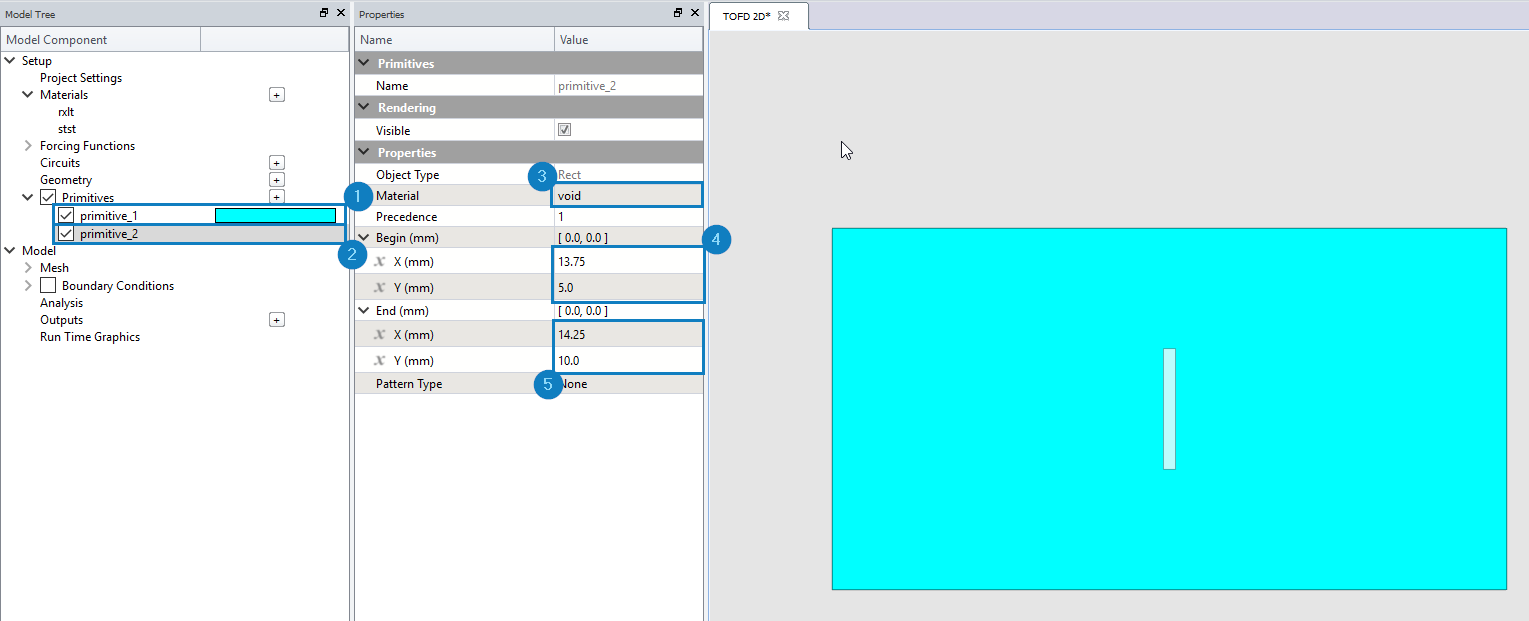Undock the Model Tree panel
Image resolution: width=1529 pixels, height=621 pixels.
click(324, 13)
